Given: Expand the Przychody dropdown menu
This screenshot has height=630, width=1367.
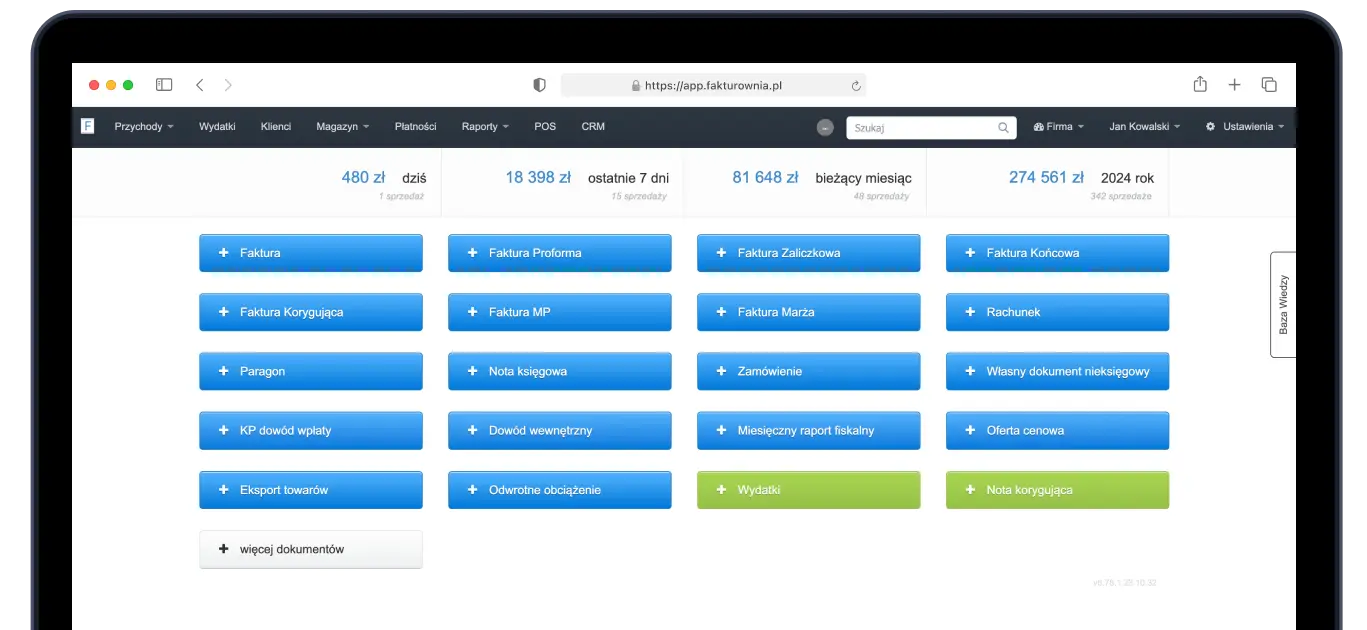Looking at the screenshot, I should pyautogui.click(x=145, y=127).
